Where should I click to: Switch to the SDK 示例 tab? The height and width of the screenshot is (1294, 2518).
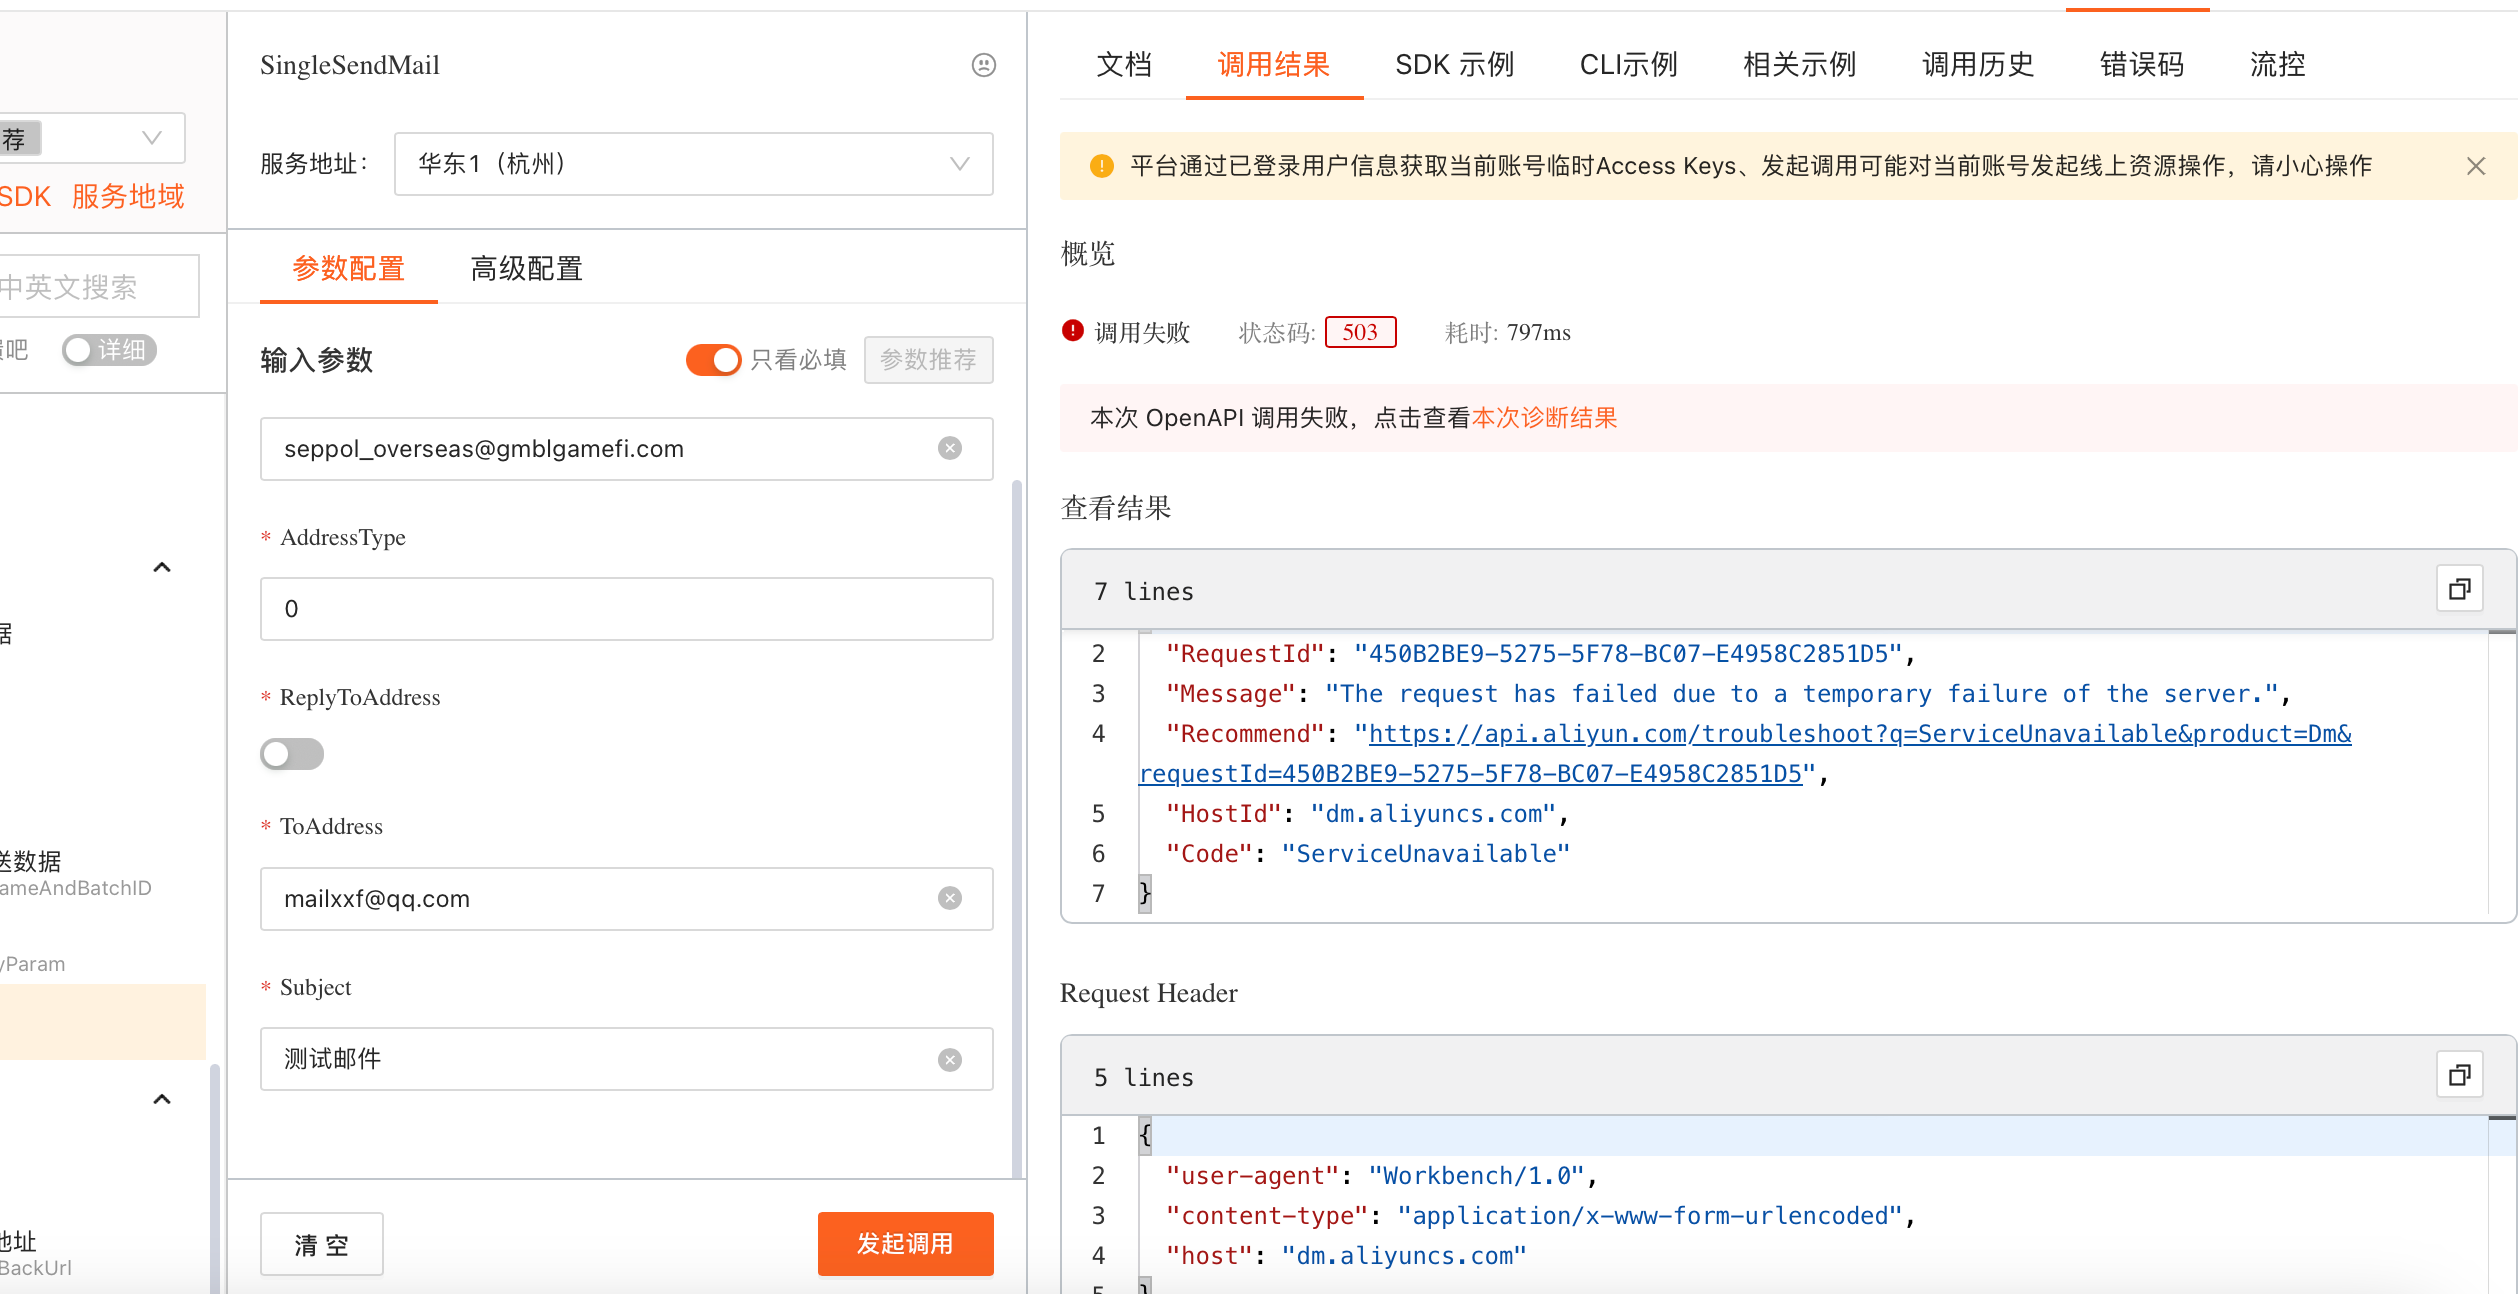1454,65
